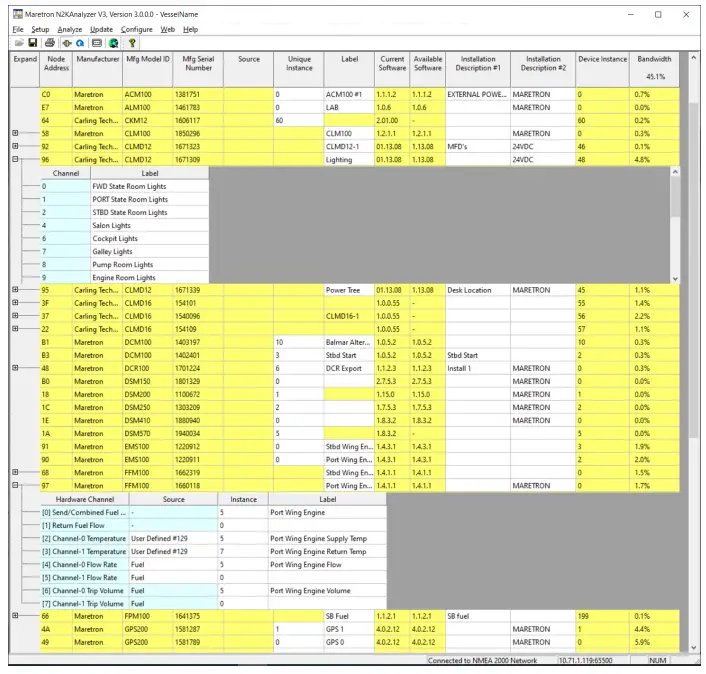Viewport: 706px width, 674px height.
Task: Open the Analyze menu
Action: point(70,29)
